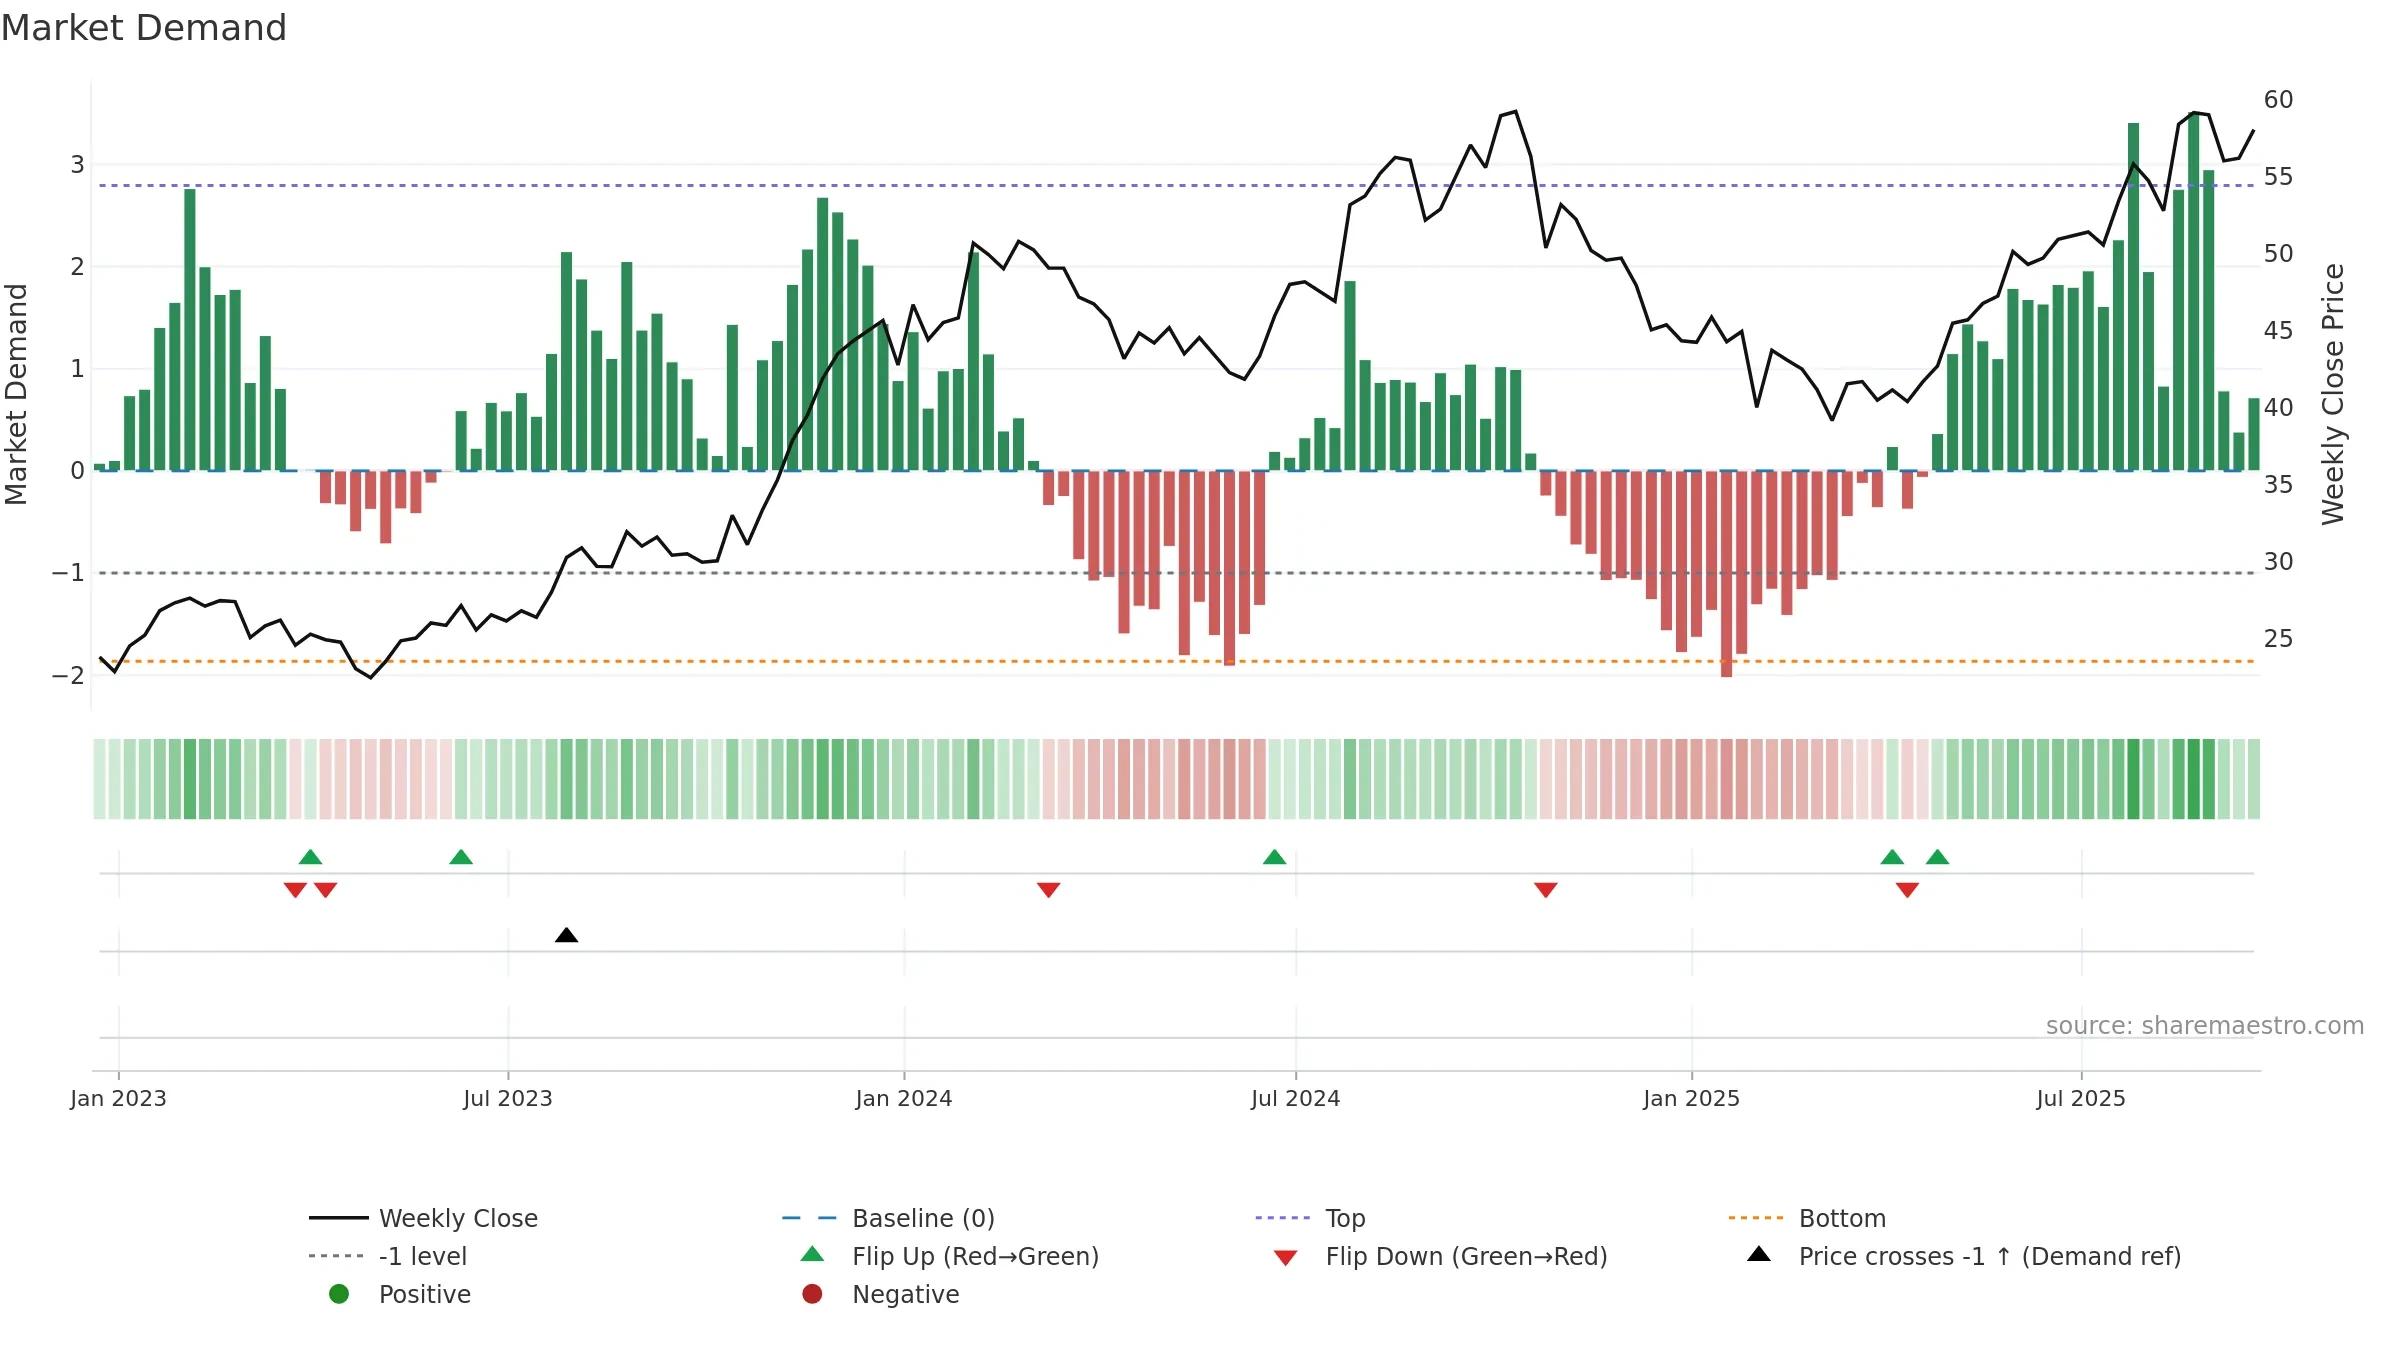Toggle the Baseline (0) legend entry
The height and width of the screenshot is (1350, 2400).
click(x=888, y=1218)
